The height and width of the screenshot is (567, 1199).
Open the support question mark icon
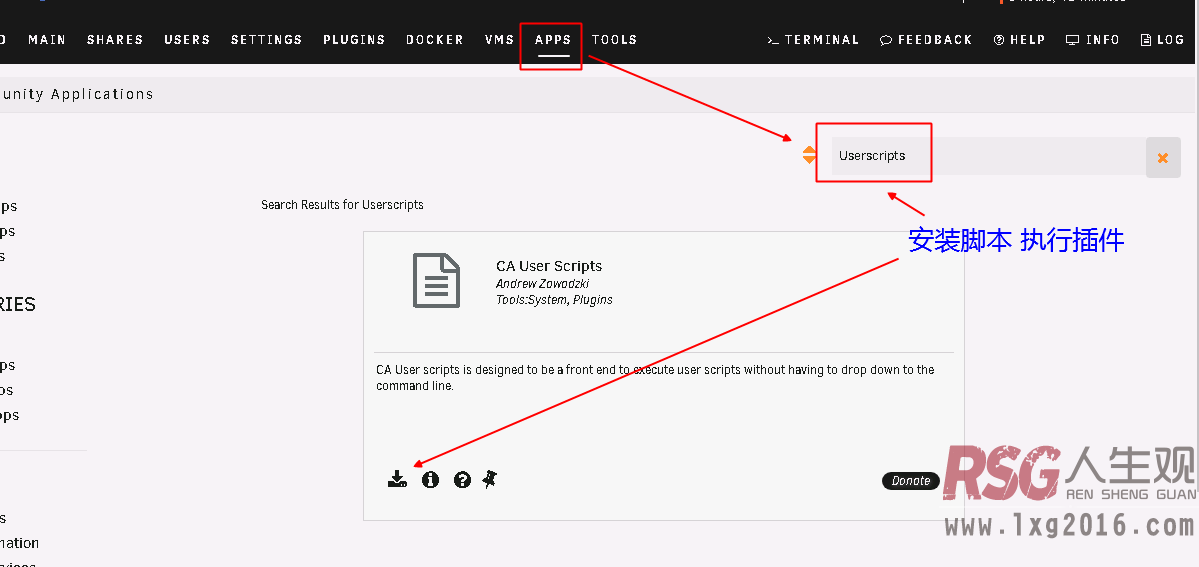[x=462, y=480]
